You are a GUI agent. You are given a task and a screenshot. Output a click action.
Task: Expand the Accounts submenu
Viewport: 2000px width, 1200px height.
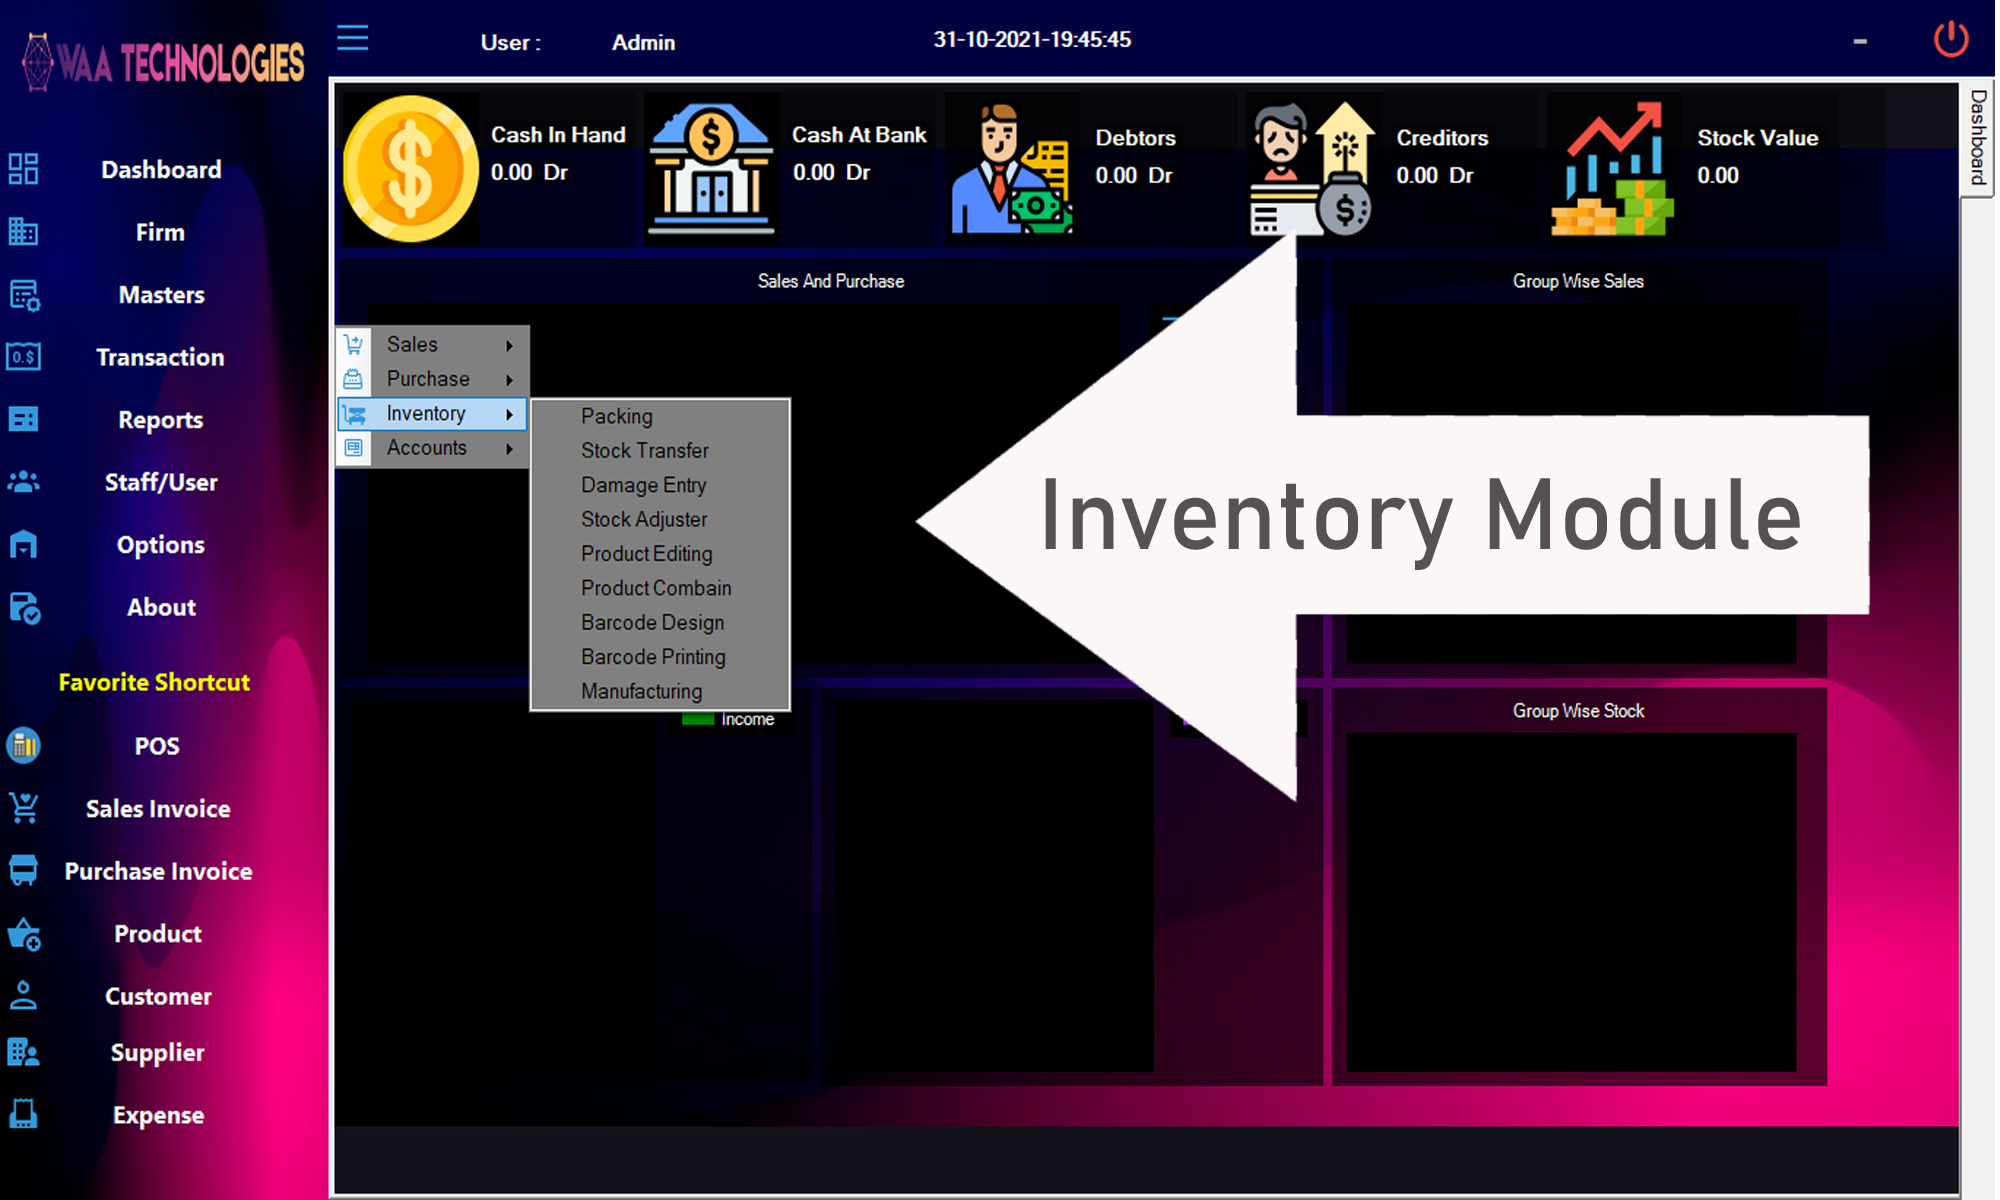click(509, 449)
